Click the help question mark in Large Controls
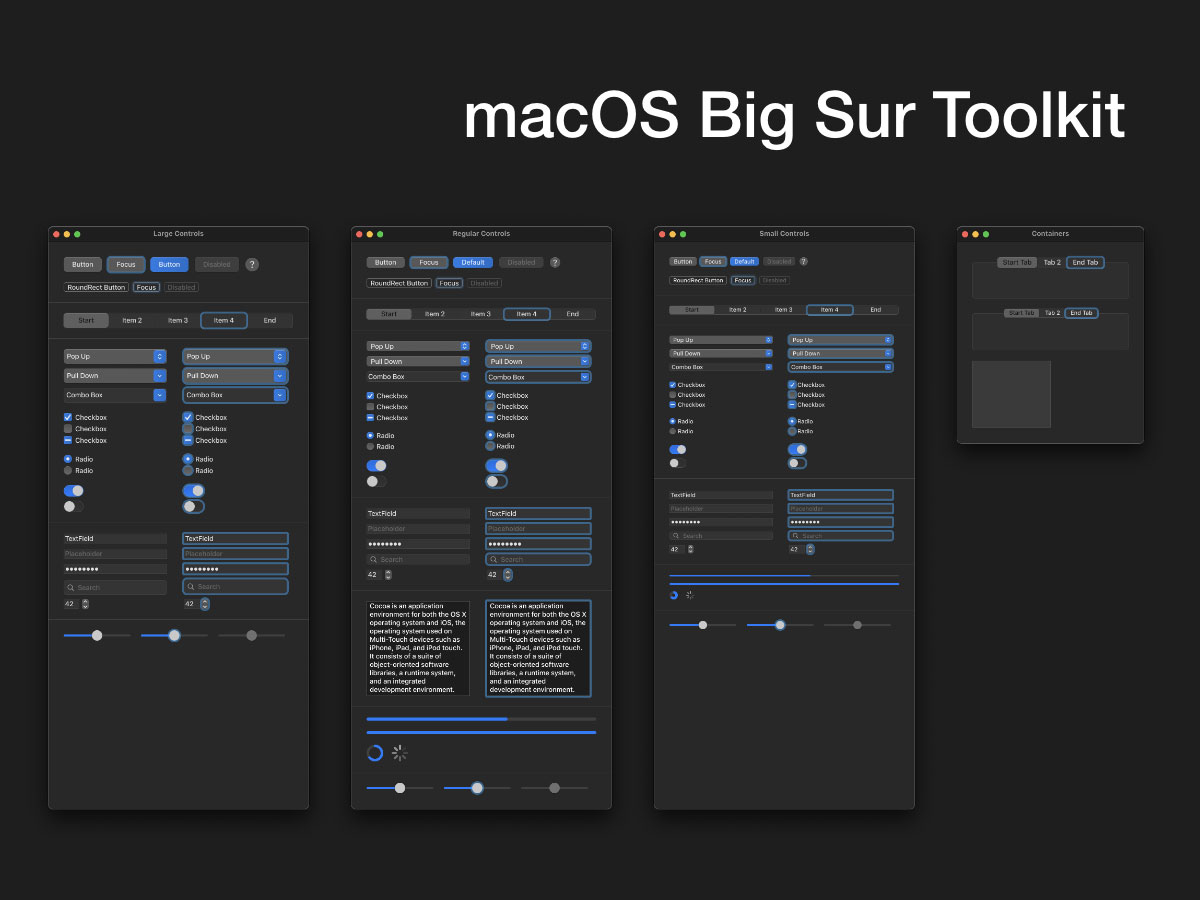Viewport: 1200px width, 900px height. (x=252, y=264)
